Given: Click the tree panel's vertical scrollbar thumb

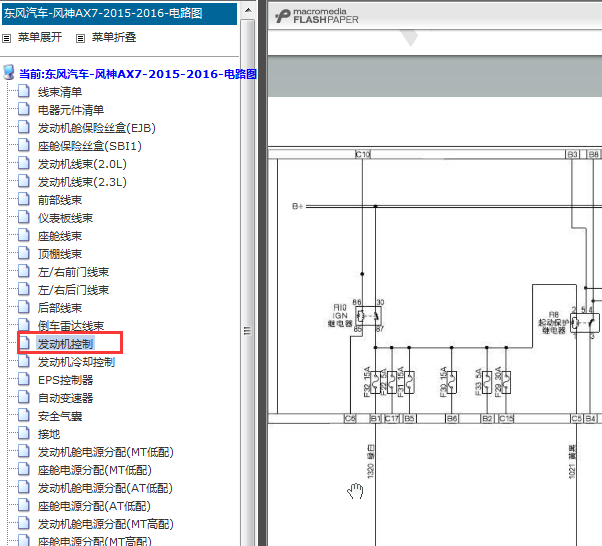Looking at the screenshot, I should [248, 330].
